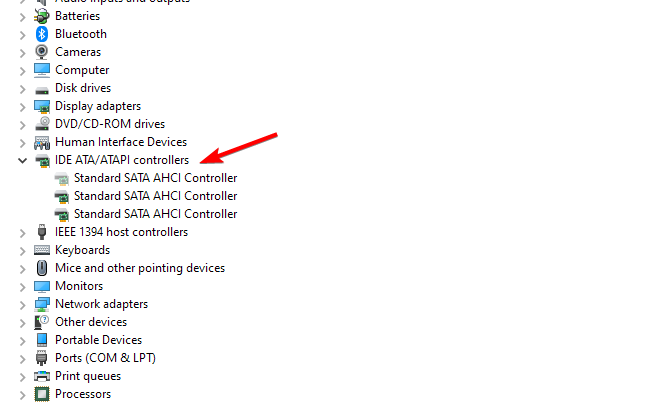Screen dimensions: 666x403
Task: Collapse the IDE ATA/ATAPI controllers node
Action: click(x=22, y=161)
